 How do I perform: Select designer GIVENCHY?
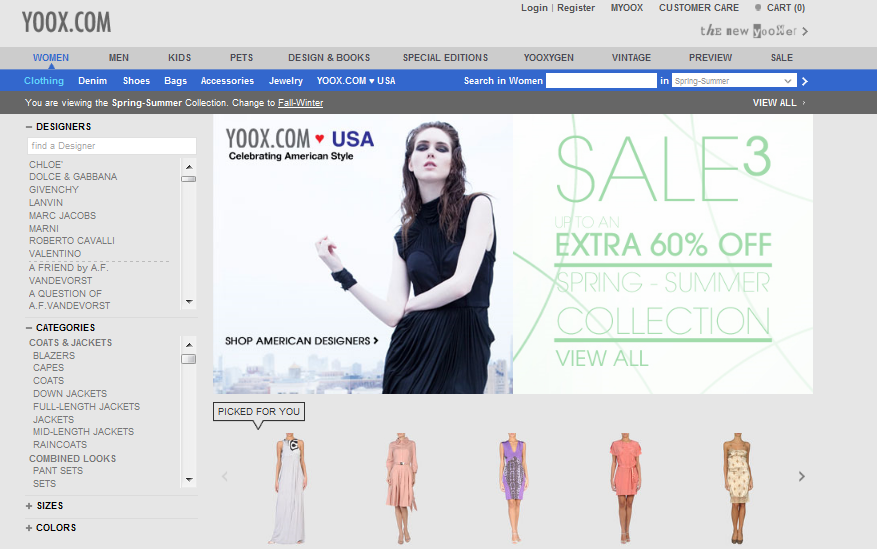[54, 190]
